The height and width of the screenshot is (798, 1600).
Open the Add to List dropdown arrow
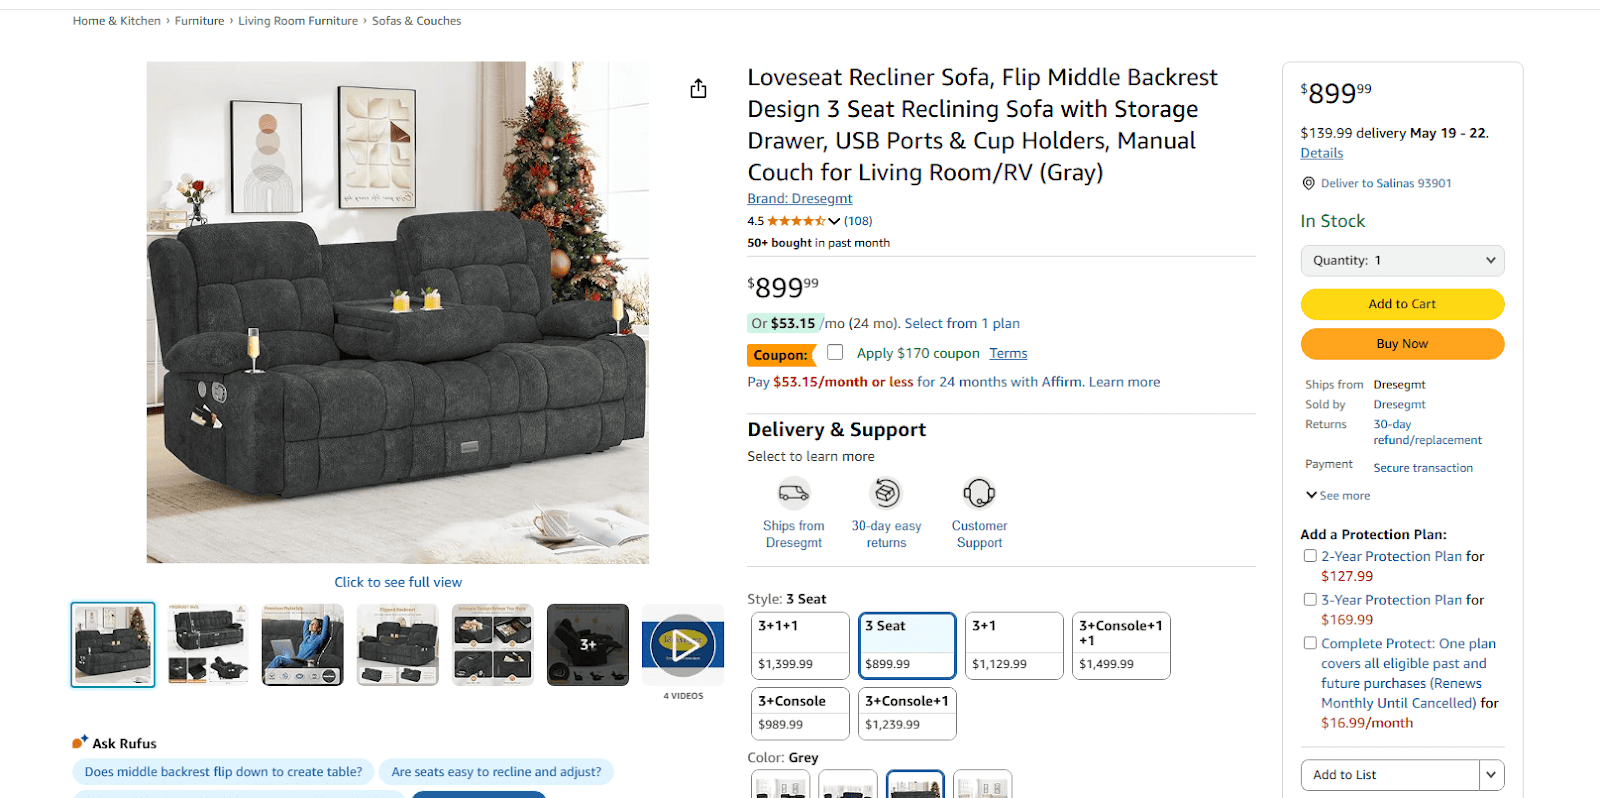coord(1491,775)
